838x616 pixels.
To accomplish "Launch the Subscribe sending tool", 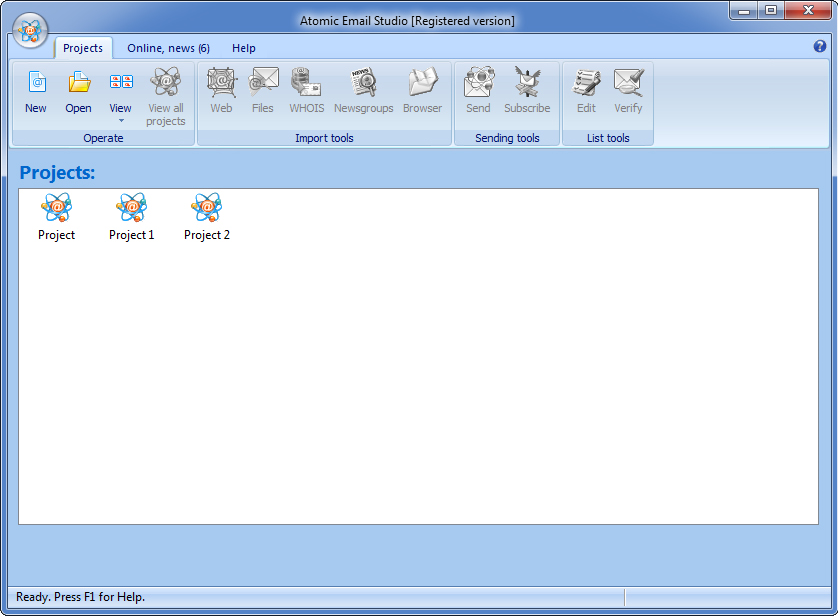I will tap(527, 90).
